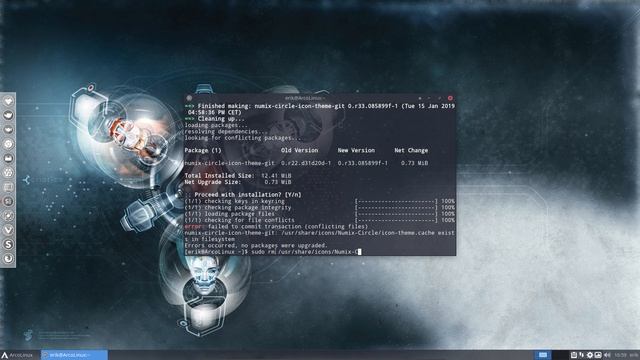Click the 'Net Upgrade Size:' line
640x360 pixels.
tap(238, 182)
